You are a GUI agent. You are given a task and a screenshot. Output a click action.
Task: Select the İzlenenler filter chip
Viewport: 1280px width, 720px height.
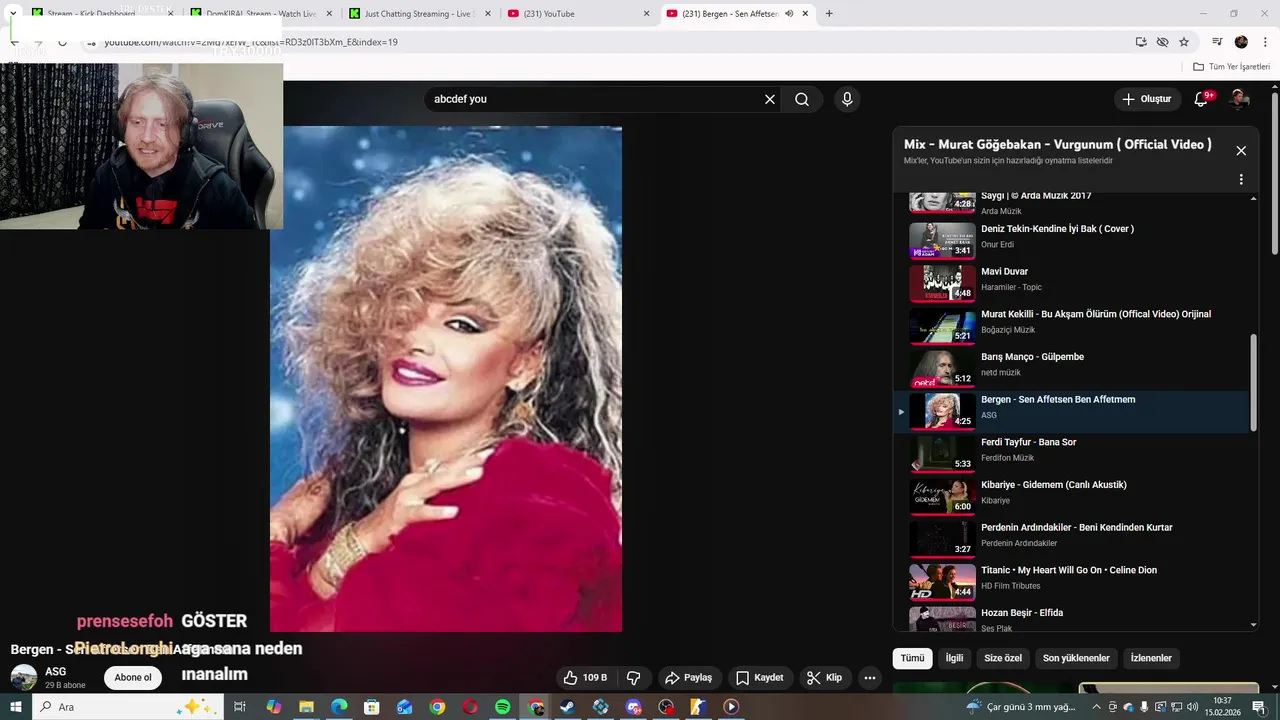click(x=1151, y=658)
